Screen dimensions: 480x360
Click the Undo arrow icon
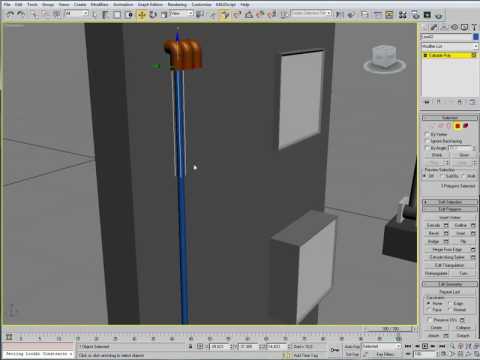point(10,14)
